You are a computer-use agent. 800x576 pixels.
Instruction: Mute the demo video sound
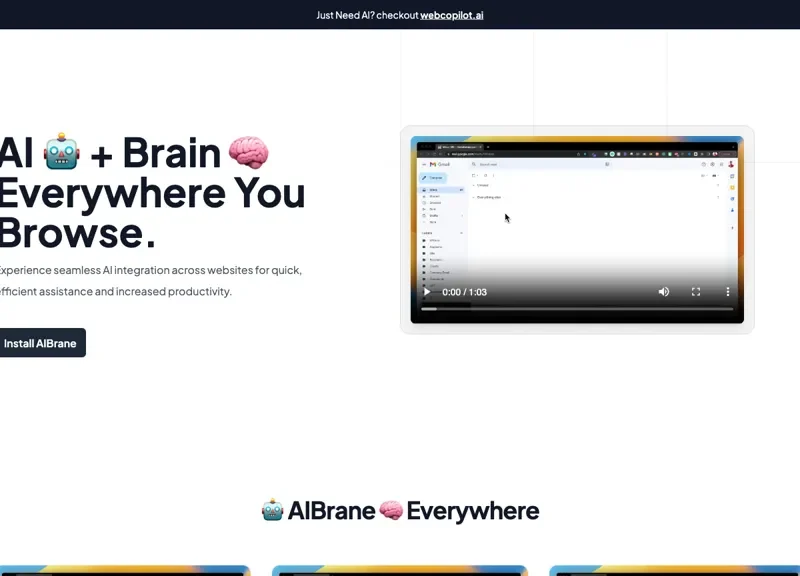tap(663, 292)
